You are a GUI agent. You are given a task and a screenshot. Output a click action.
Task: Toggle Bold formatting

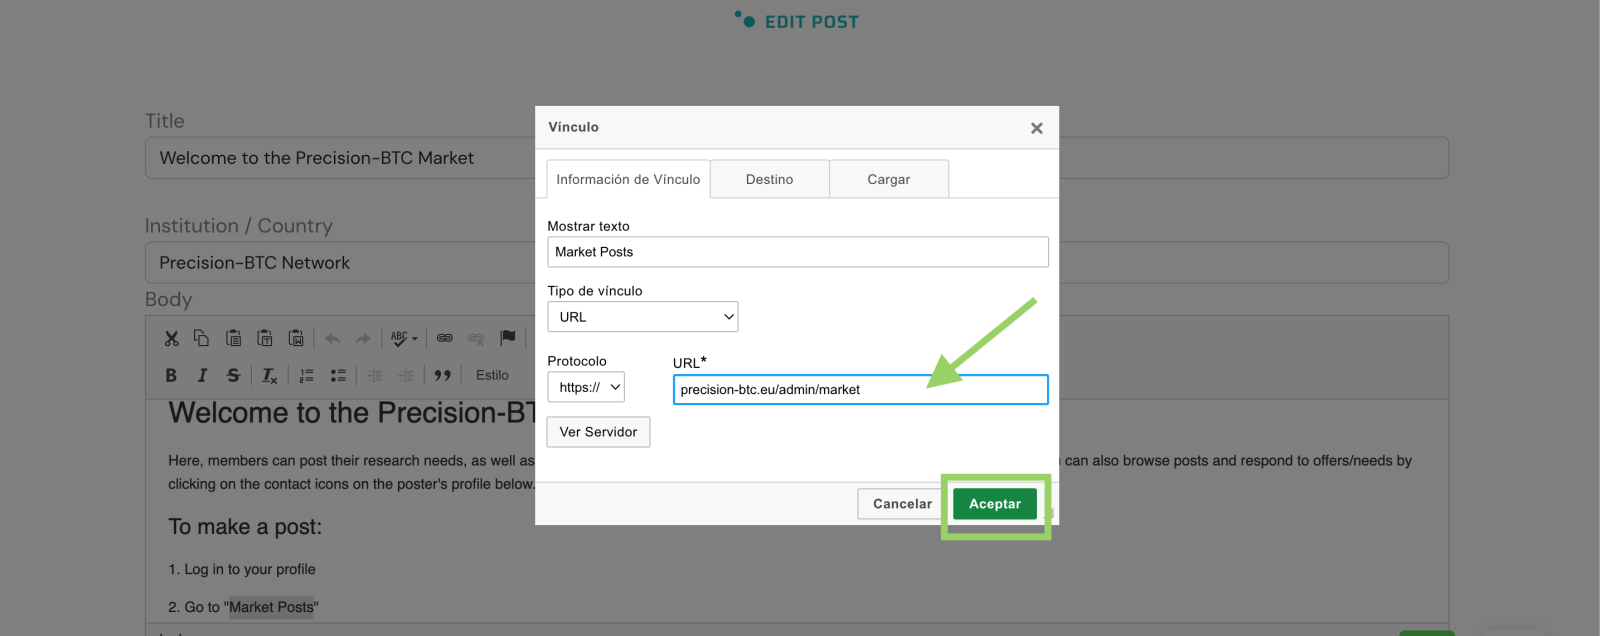(171, 375)
